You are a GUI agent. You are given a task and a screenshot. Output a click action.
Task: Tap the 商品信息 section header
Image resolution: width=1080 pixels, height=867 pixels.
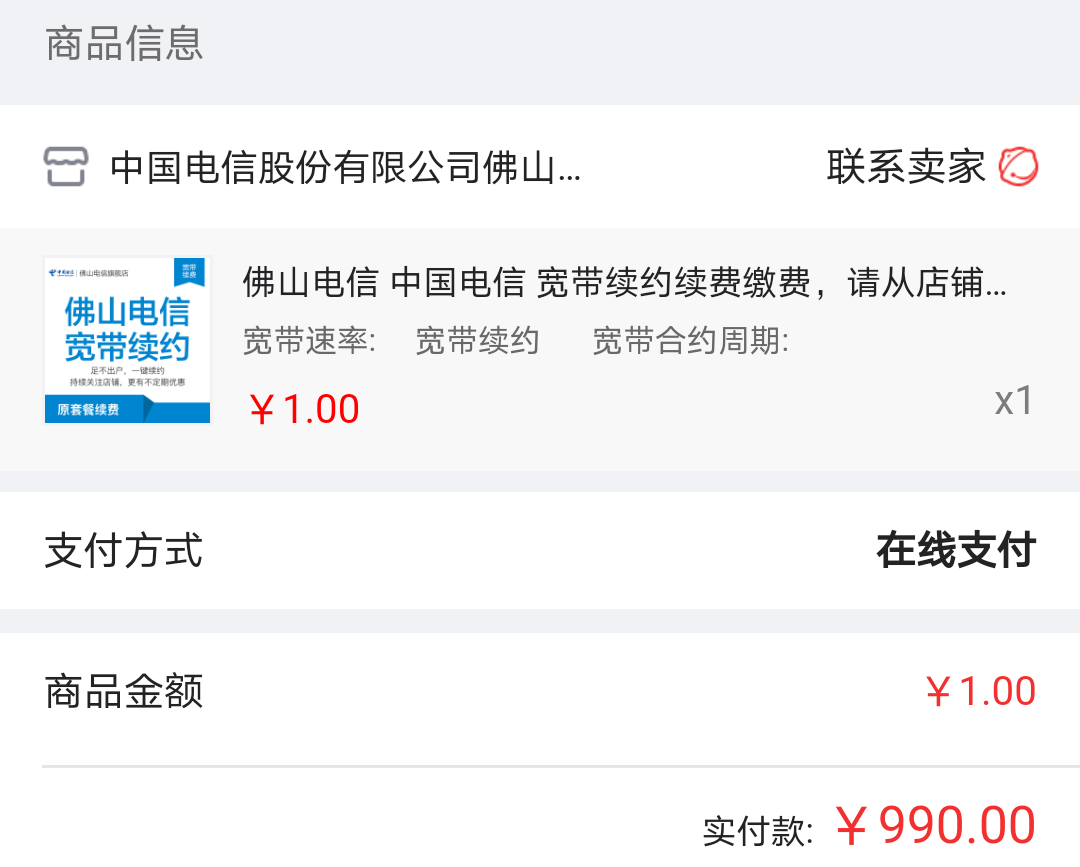point(124,45)
